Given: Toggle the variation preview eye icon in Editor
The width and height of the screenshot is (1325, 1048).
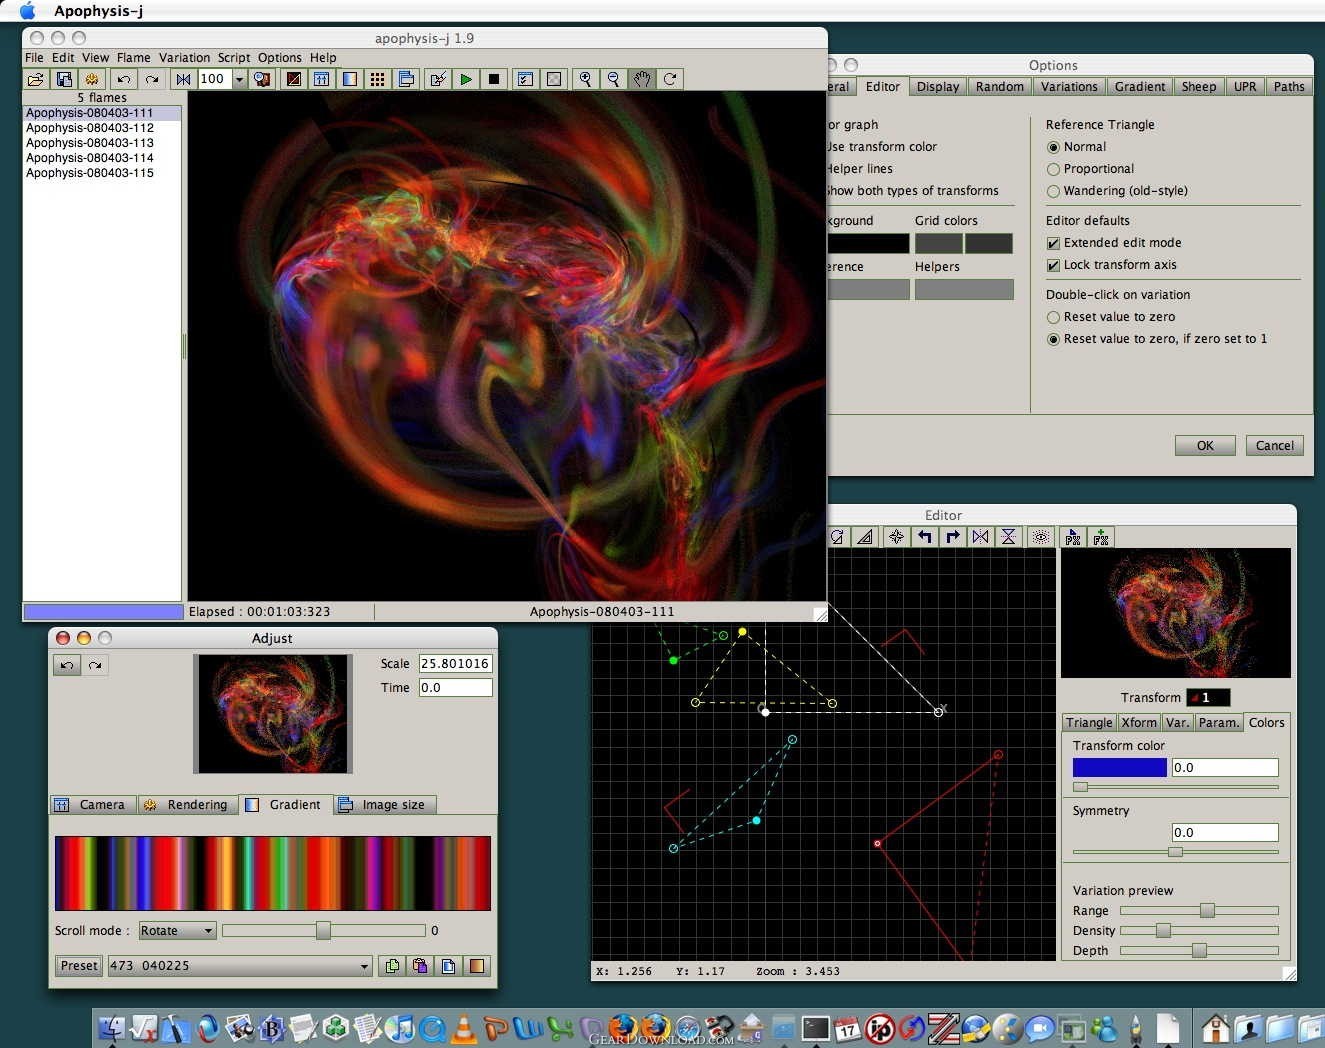Looking at the screenshot, I should coord(1041,537).
